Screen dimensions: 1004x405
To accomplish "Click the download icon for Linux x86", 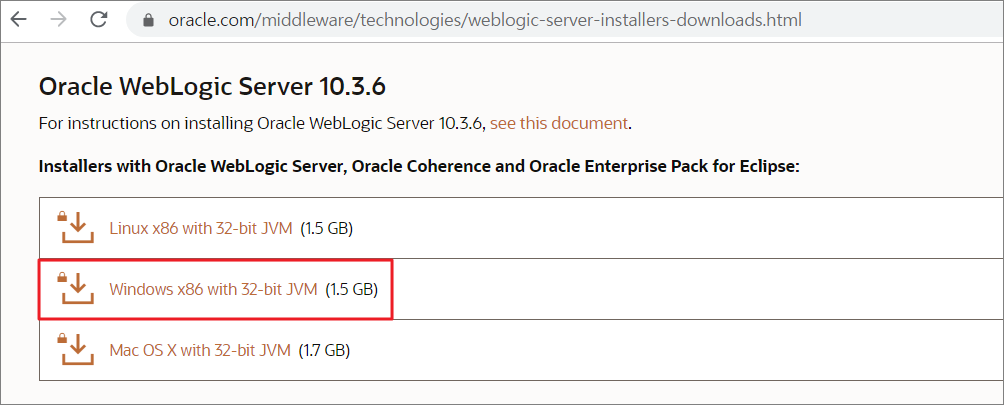I will 77,228.
